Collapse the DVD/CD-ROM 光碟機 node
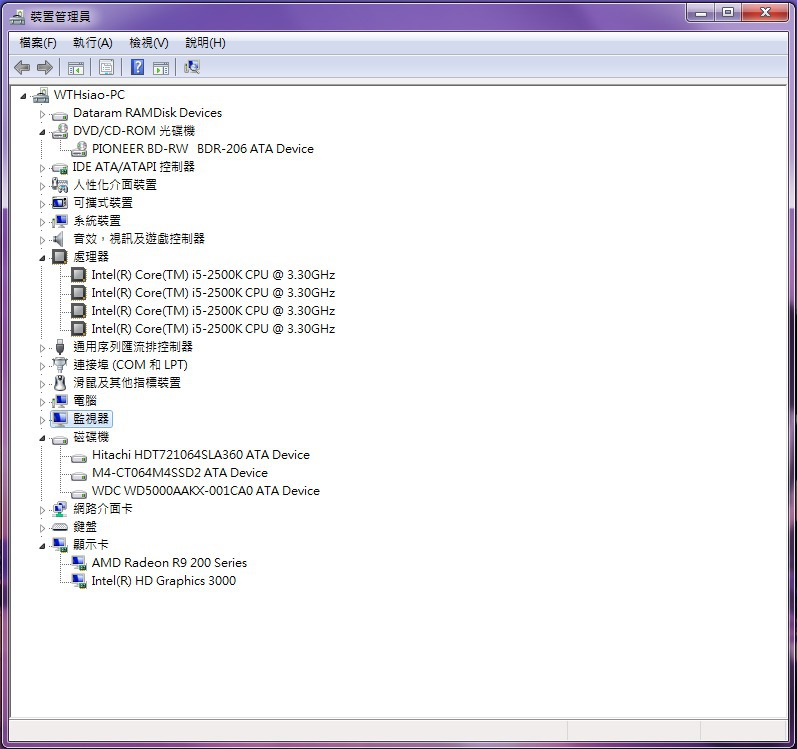Image resolution: width=797 pixels, height=749 pixels. click(x=43, y=132)
